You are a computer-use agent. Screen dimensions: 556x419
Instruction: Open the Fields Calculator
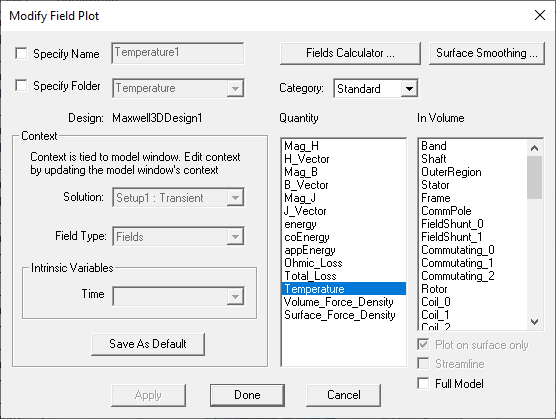[x=350, y=53]
